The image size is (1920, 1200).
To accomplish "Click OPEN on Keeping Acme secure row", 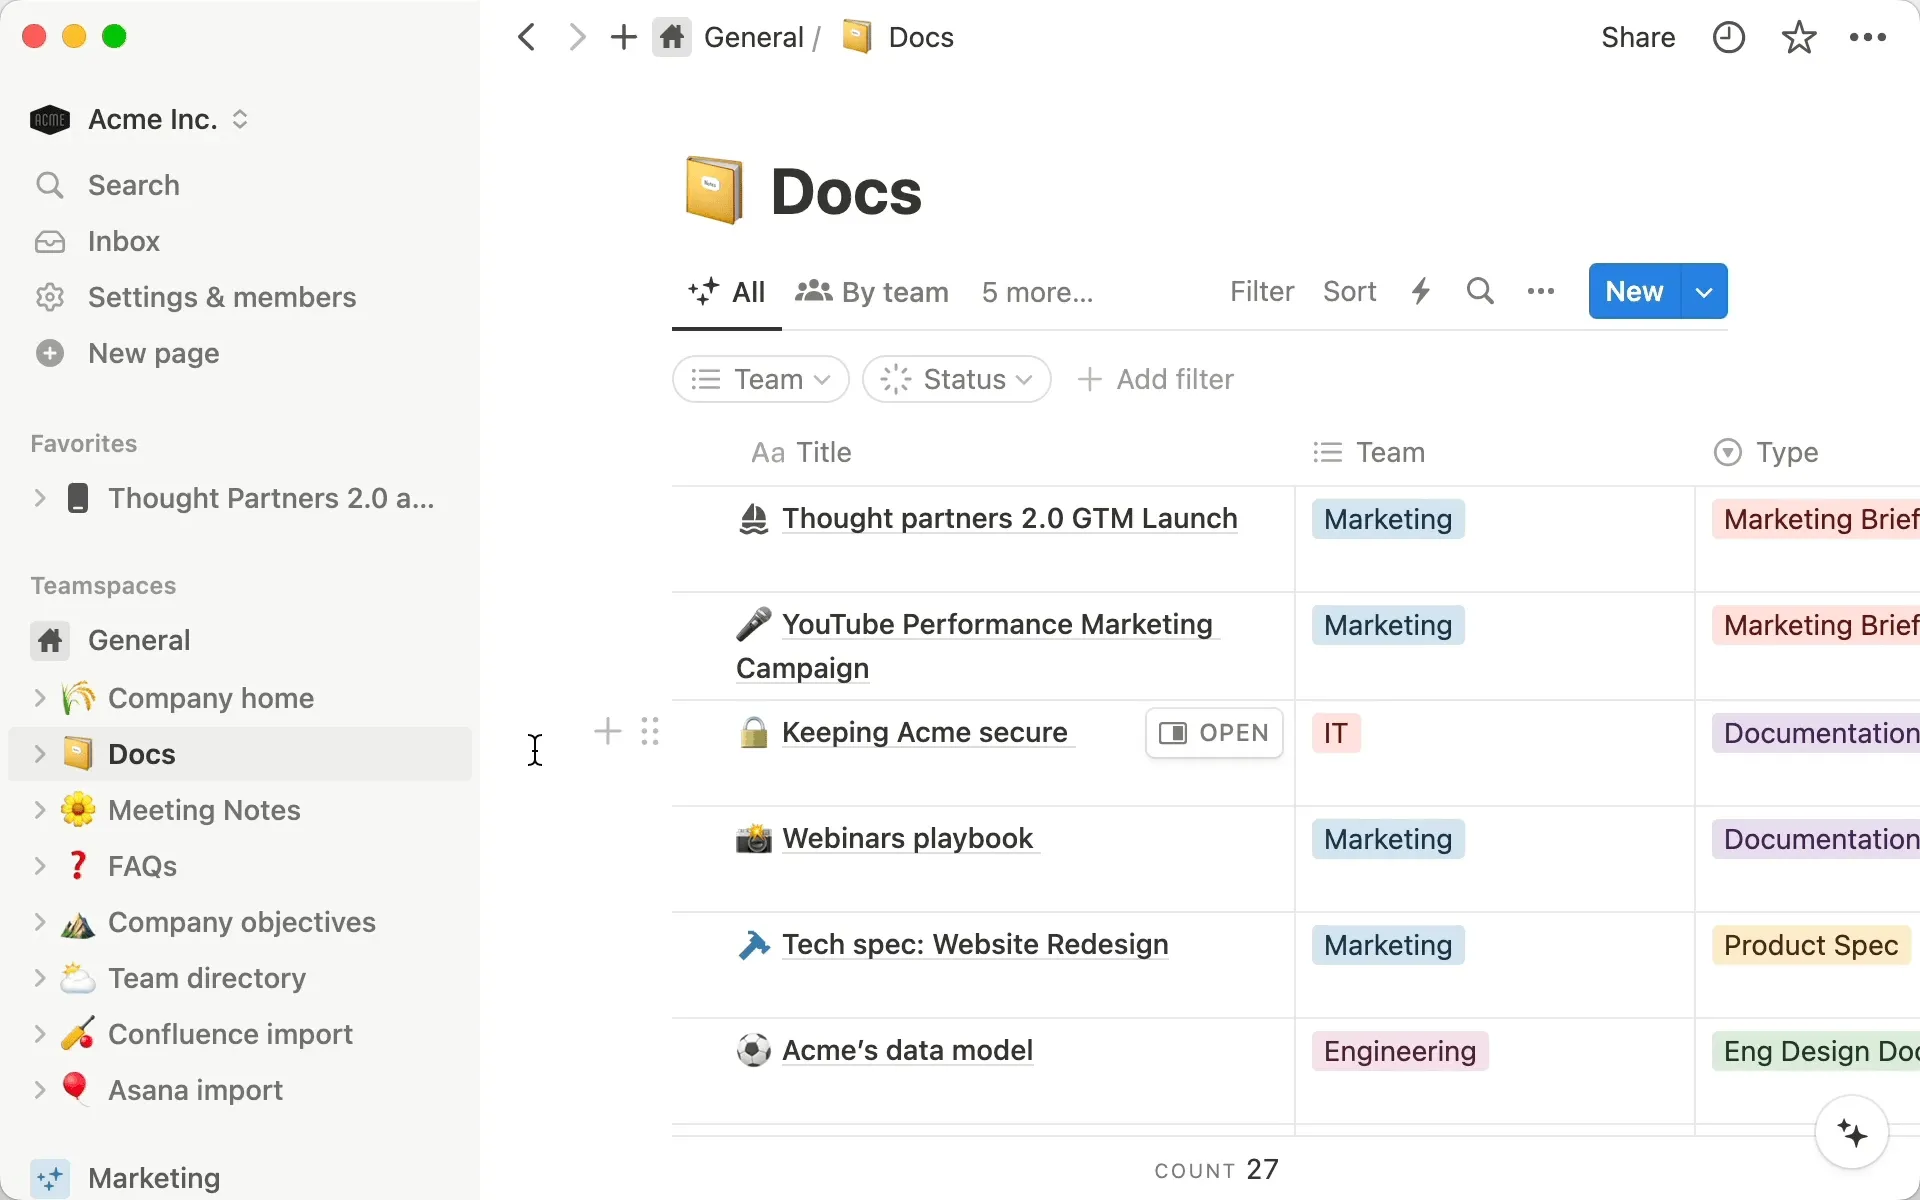I will click(1214, 733).
